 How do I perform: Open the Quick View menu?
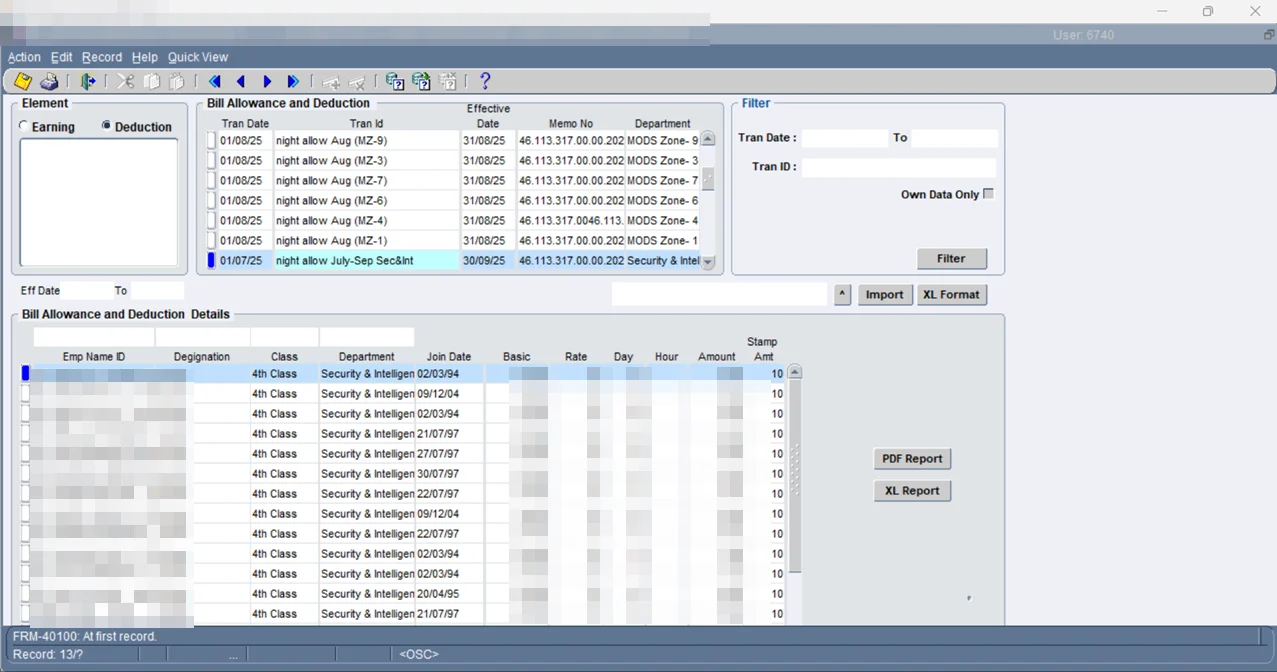pos(197,57)
